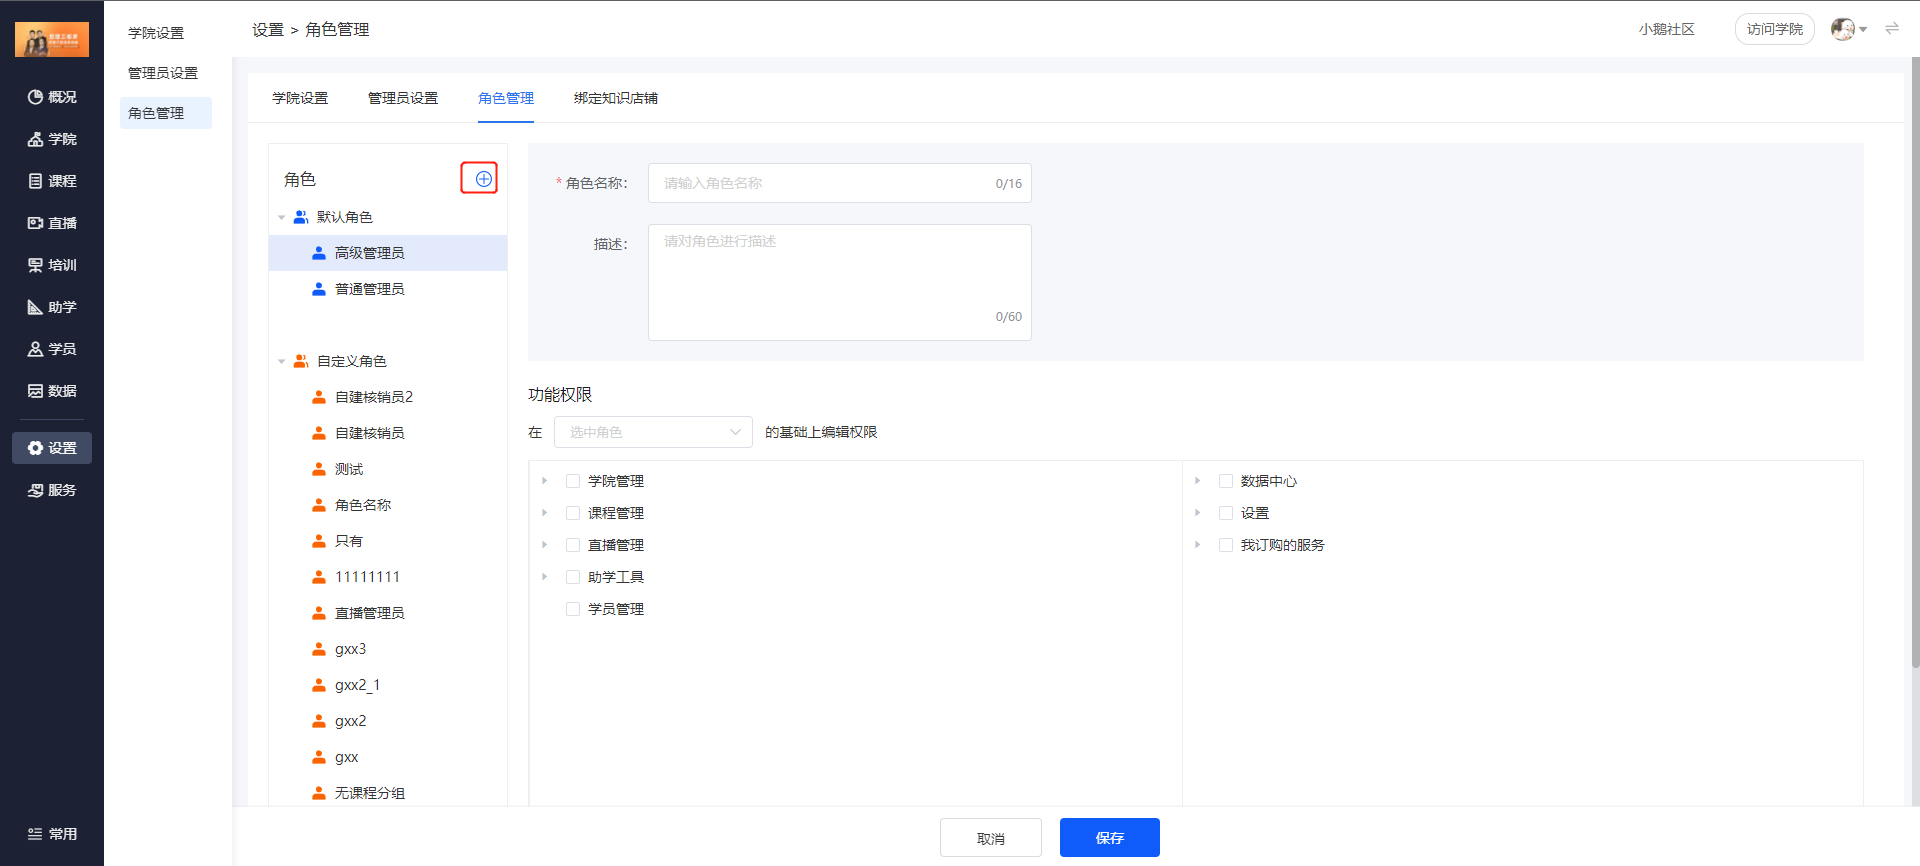Enable the 学员管理 permission checkbox
The width and height of the screenshot is (1920, 866).
coord(573,609)
